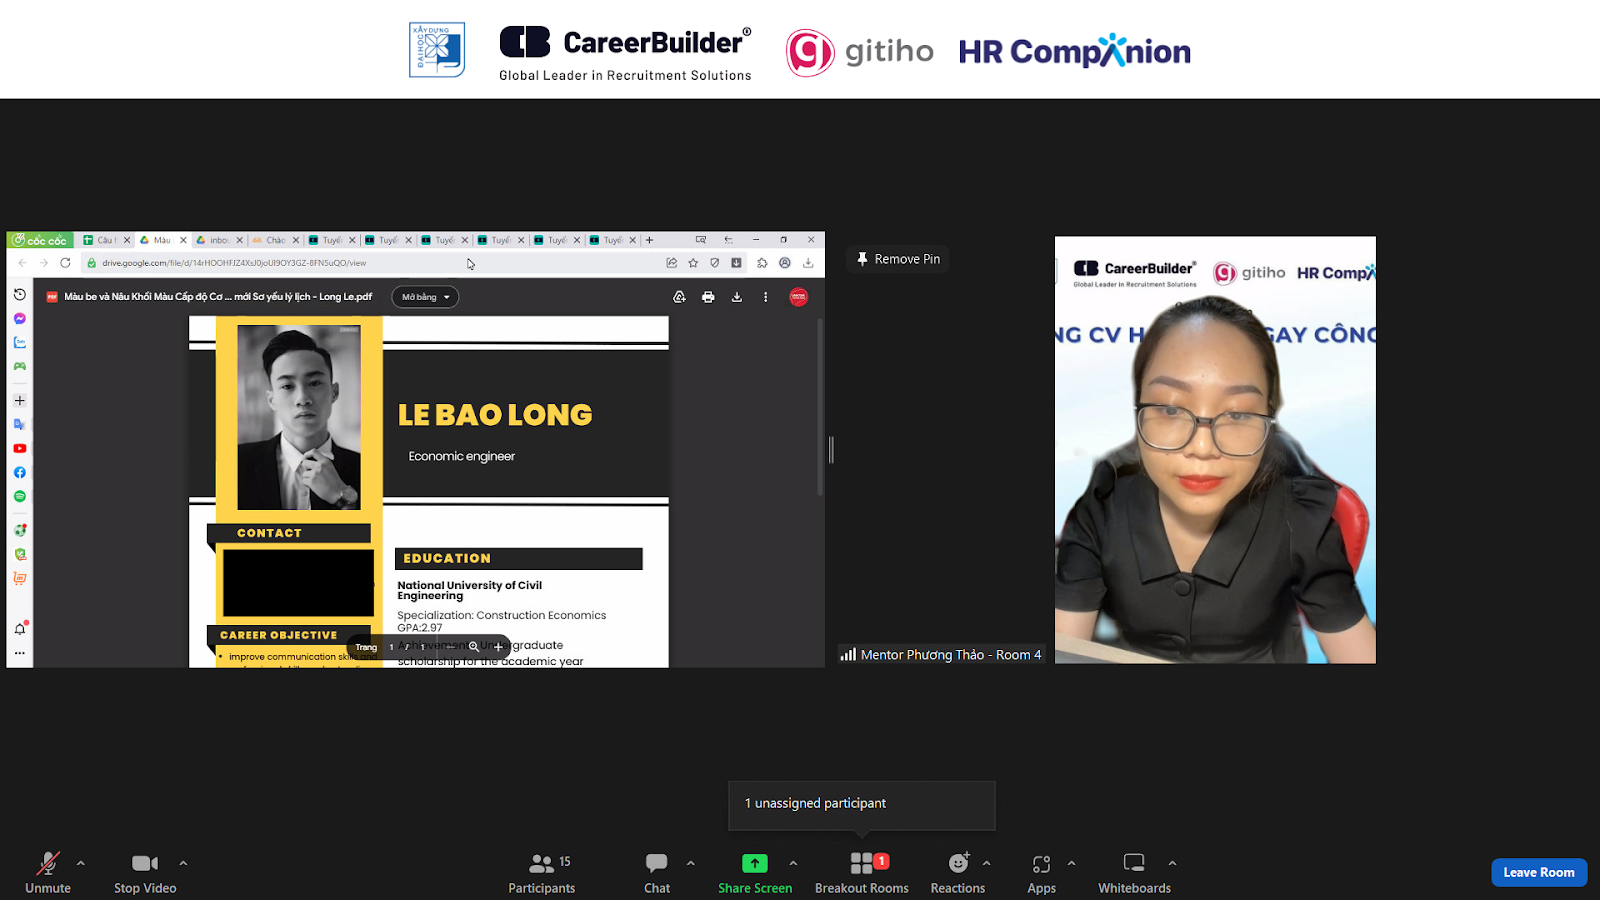Expand arrow beside Whiteboards
Screen dimensions: 1600x900
[x=1173, y=863]
